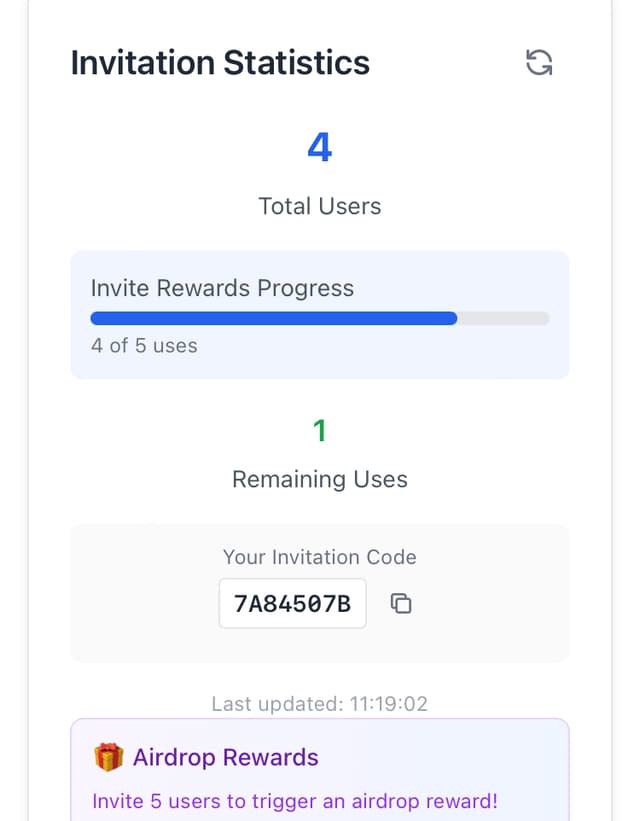This screenshot has height=821, width=640.
Task: Select the Your Invitation Code label
Action: (320, 557)
